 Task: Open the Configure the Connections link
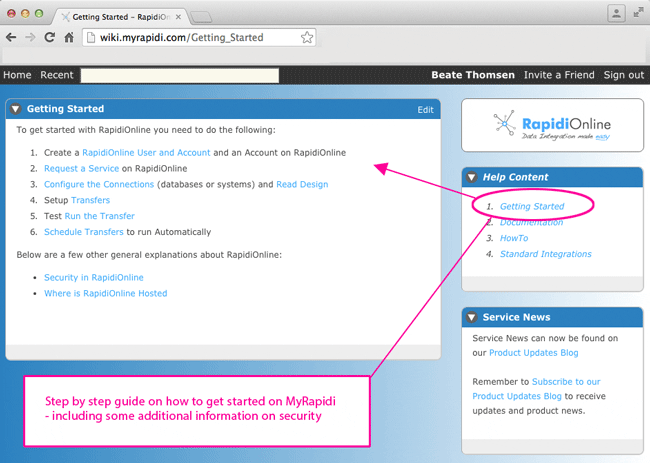pos(99,184)
